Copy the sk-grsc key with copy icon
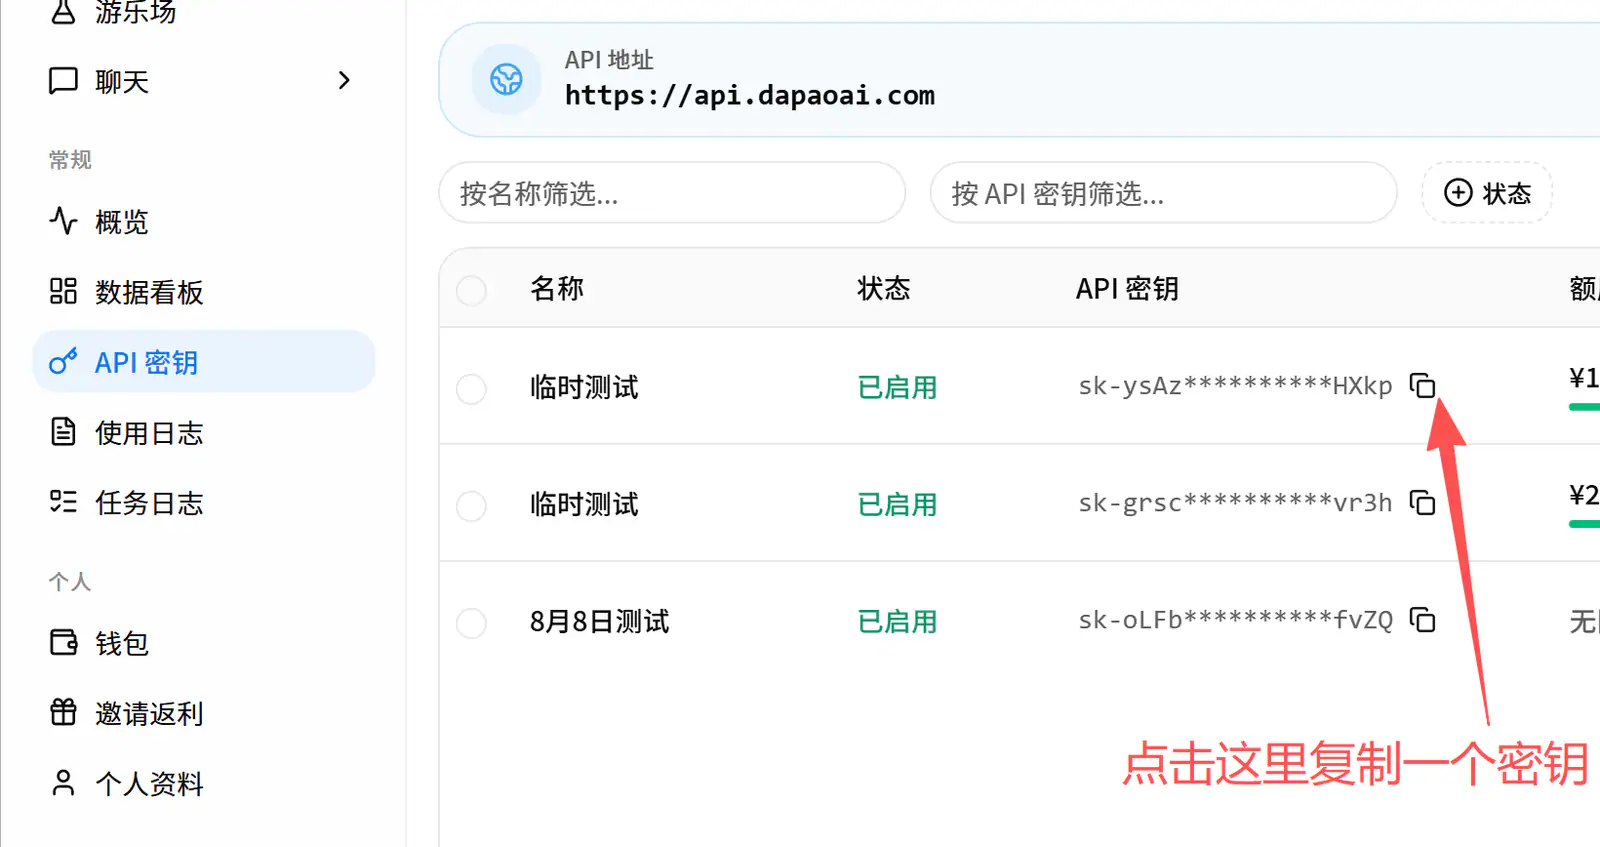1600x847 pixels. coord(1422,502)
